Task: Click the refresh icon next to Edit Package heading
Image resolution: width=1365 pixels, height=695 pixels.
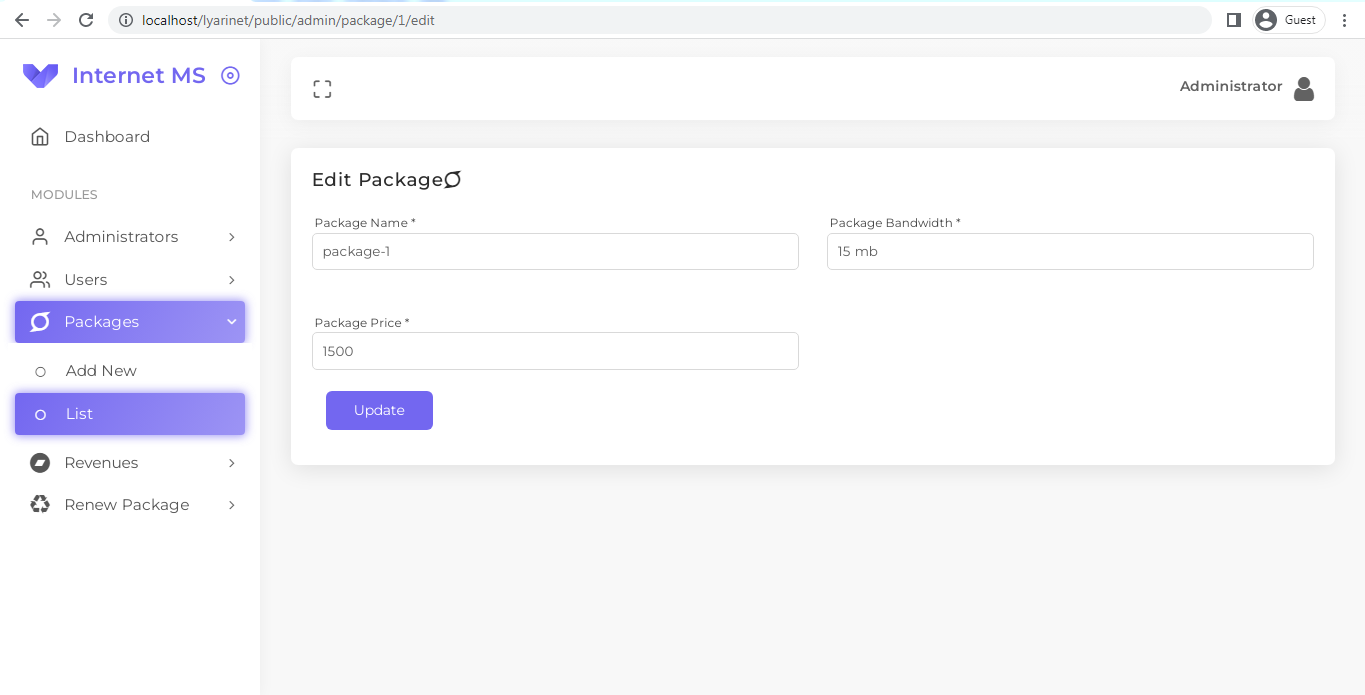Action: pos(452,179)
